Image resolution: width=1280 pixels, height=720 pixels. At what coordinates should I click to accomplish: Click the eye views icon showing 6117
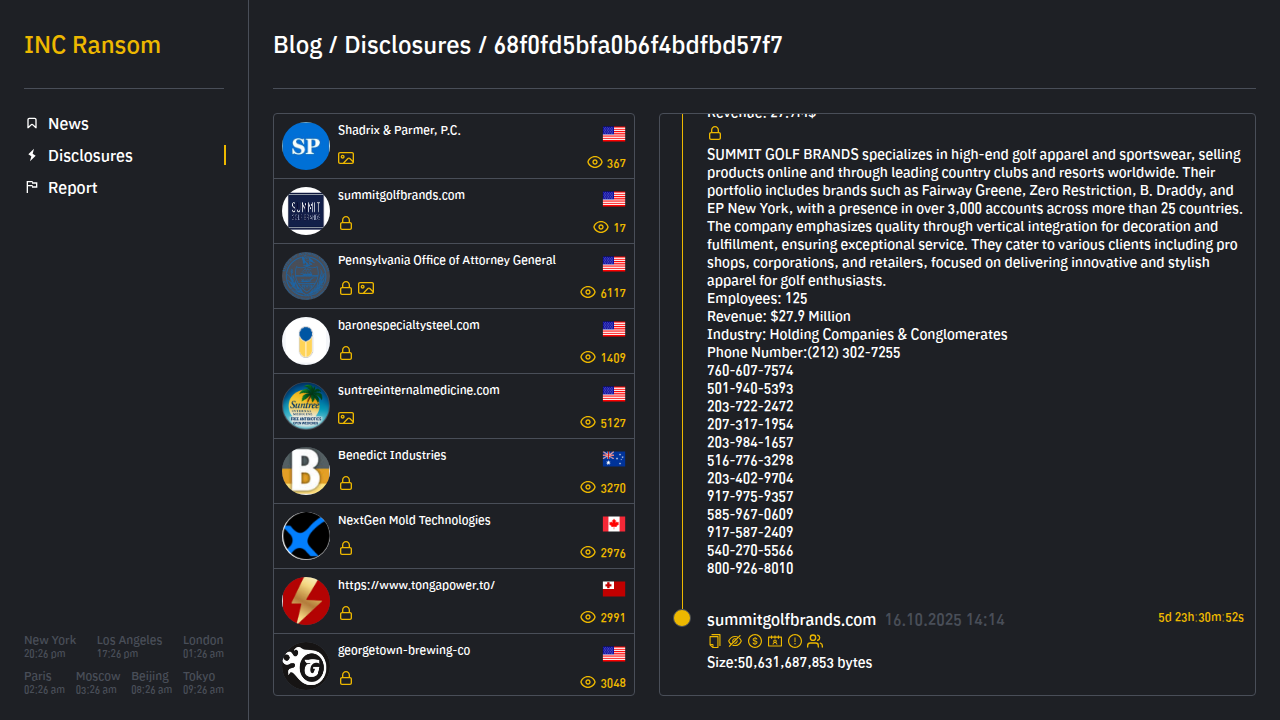click(588, 293)
